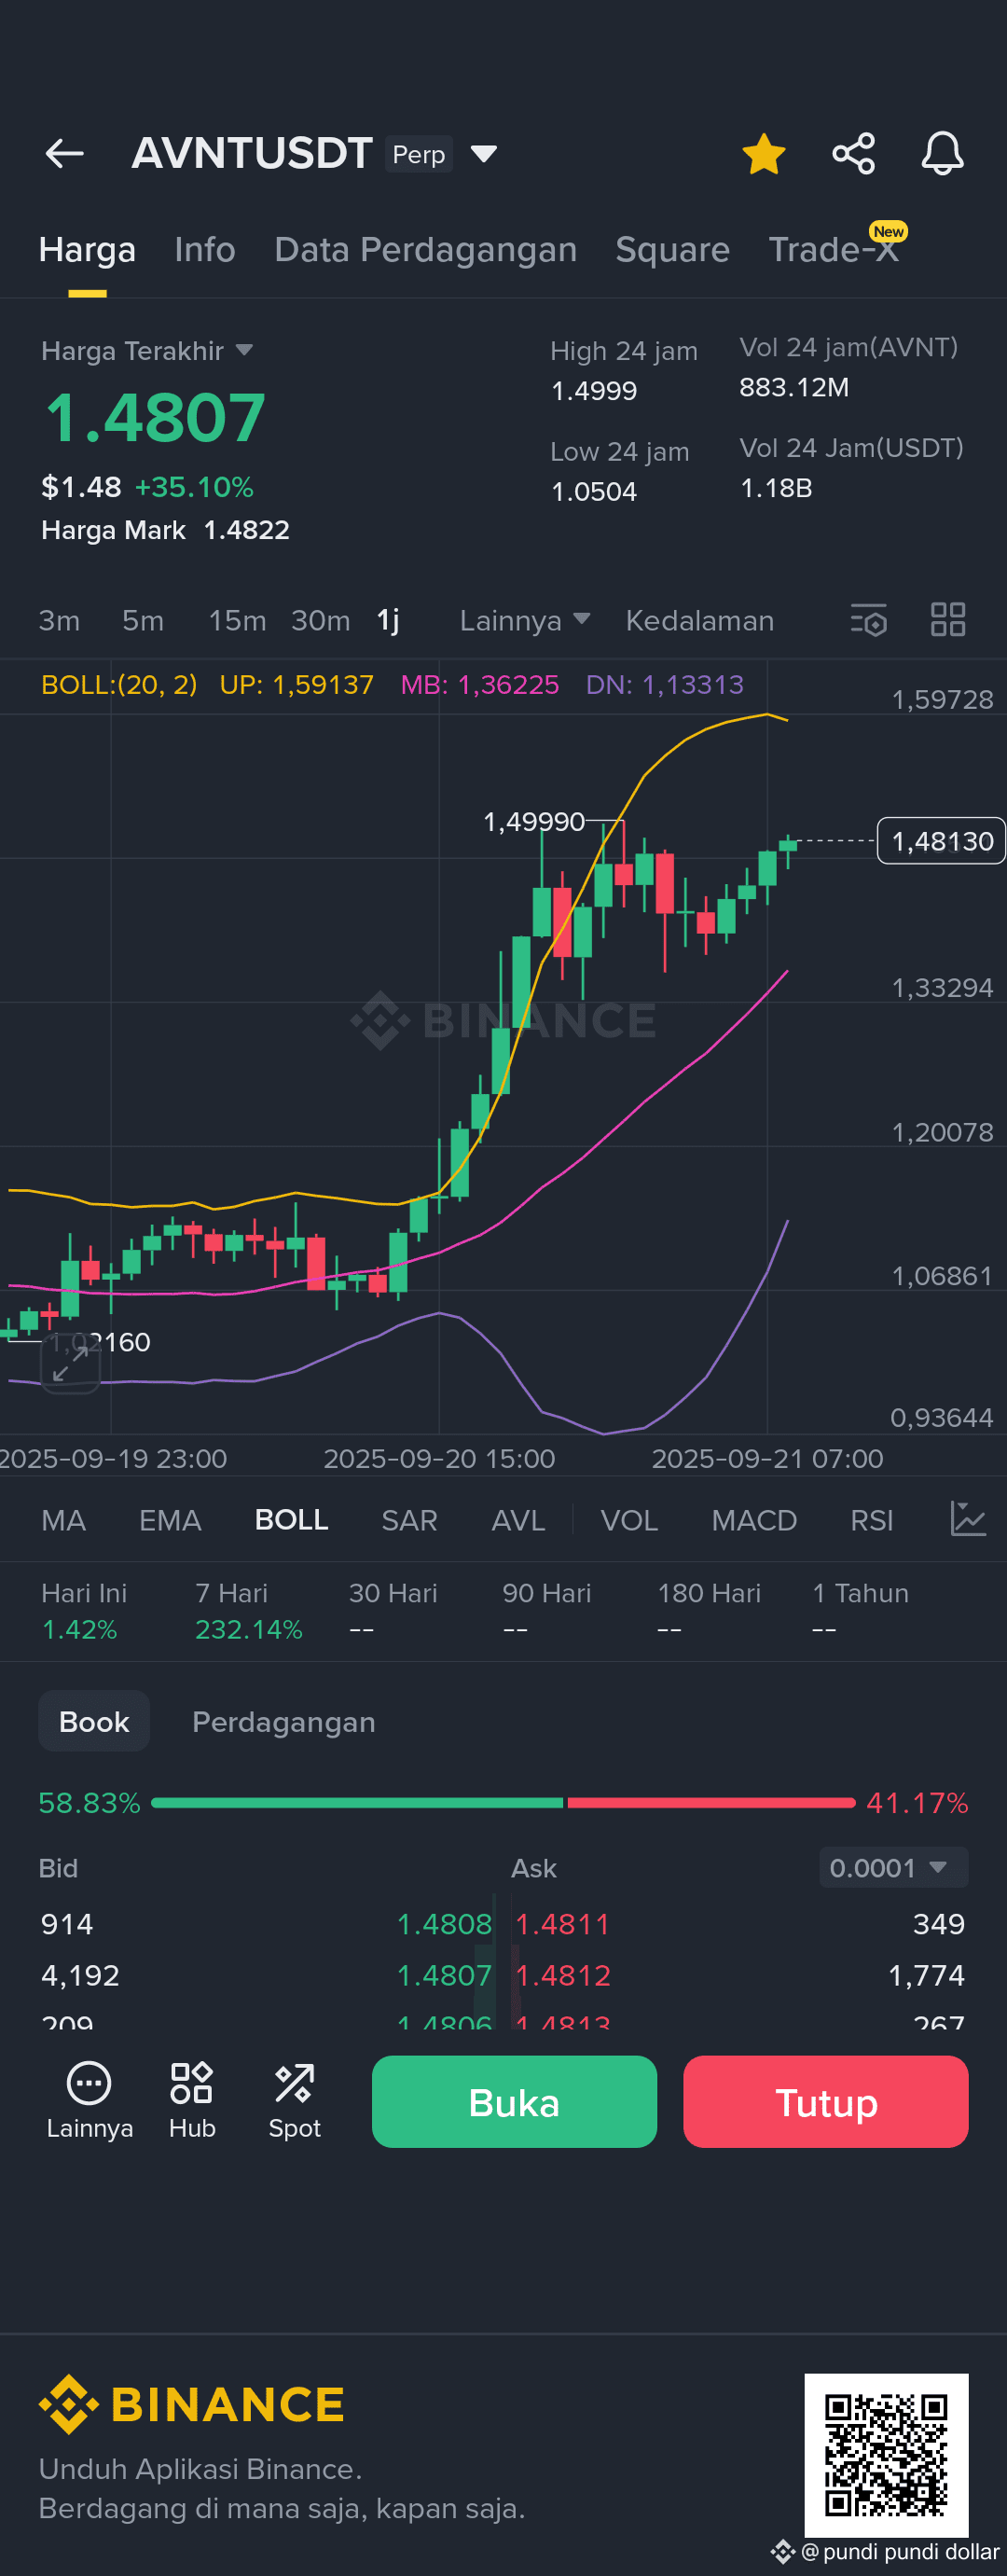Screen dimensions: 1007x2576
Task: Select the Perdagangan tab
Action: 284,1722
